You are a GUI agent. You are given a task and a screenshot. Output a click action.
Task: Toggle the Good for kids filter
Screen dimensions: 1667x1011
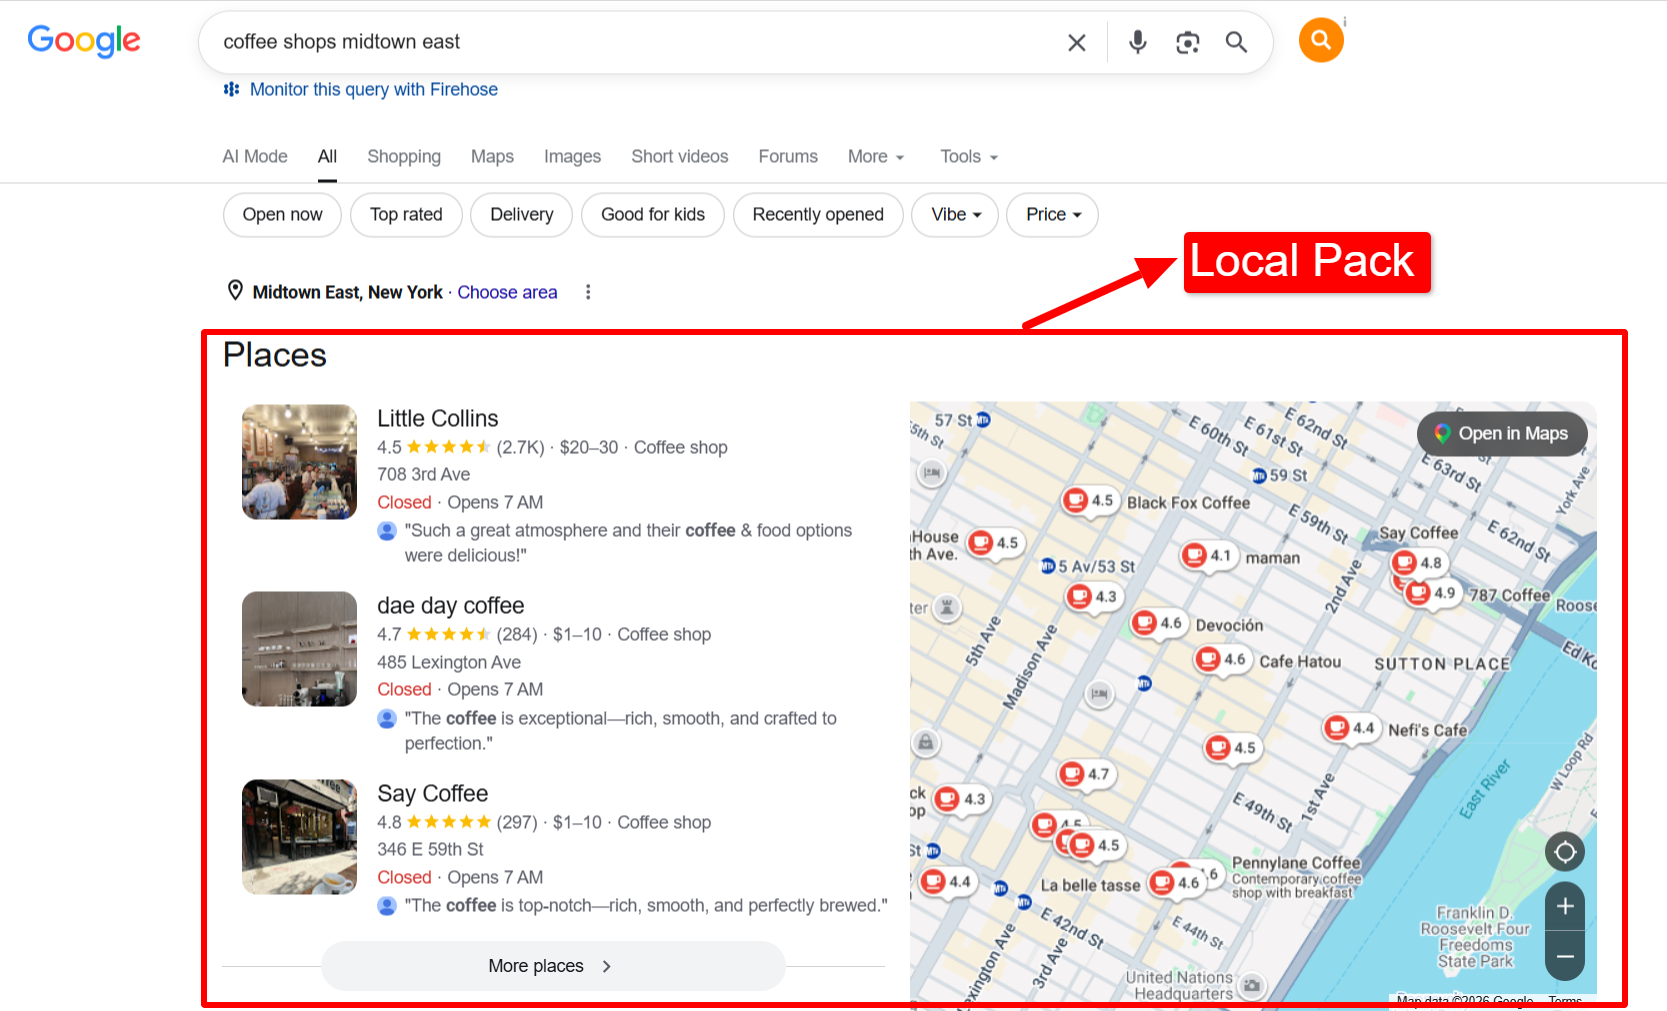[x=653, y=214]
